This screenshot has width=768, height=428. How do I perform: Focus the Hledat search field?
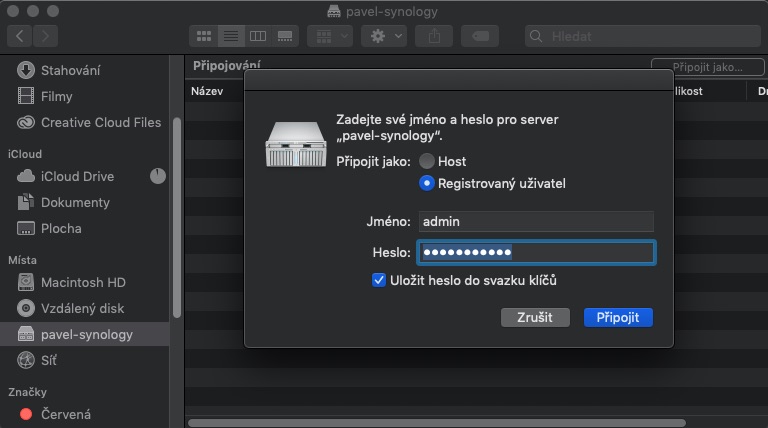(x=643, y=36)
